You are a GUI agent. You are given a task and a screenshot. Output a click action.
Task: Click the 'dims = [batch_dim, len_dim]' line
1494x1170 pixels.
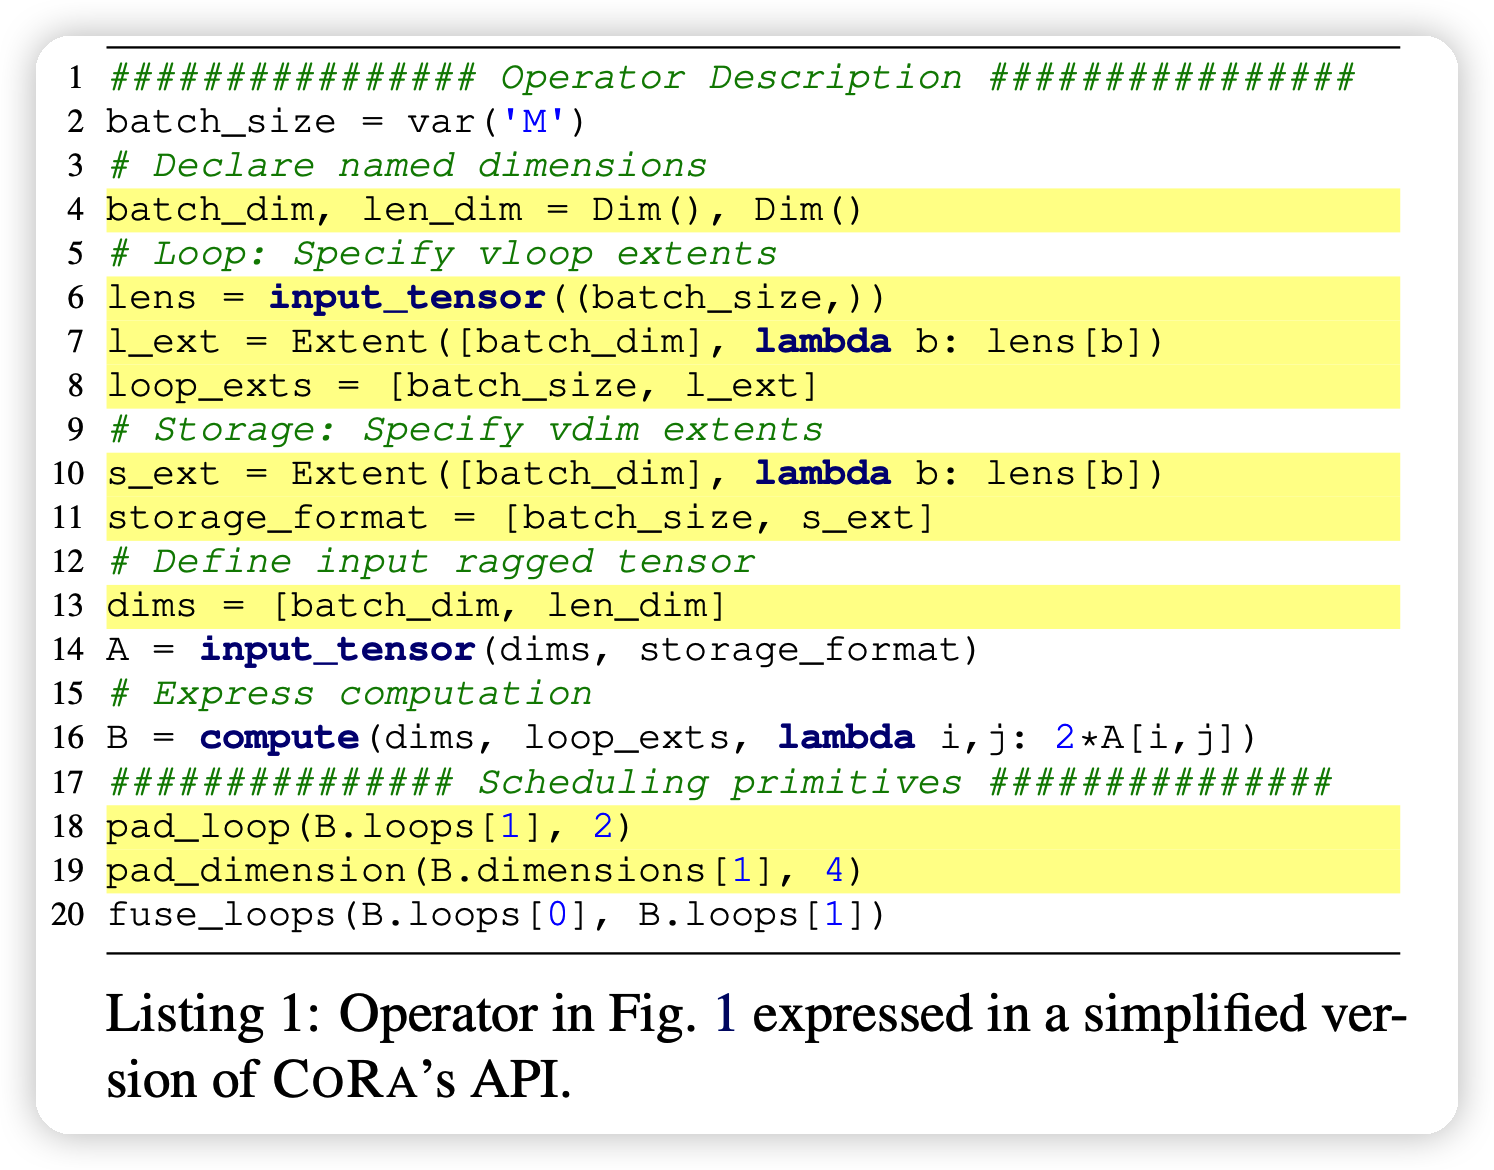point(416,606)
